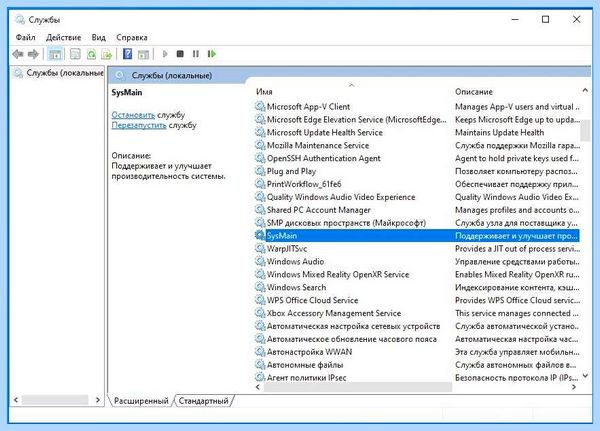The width and height of the screenshot is (600, 431).
Task: Click the Перезапустить службу link
Action: tap(139, 125)
